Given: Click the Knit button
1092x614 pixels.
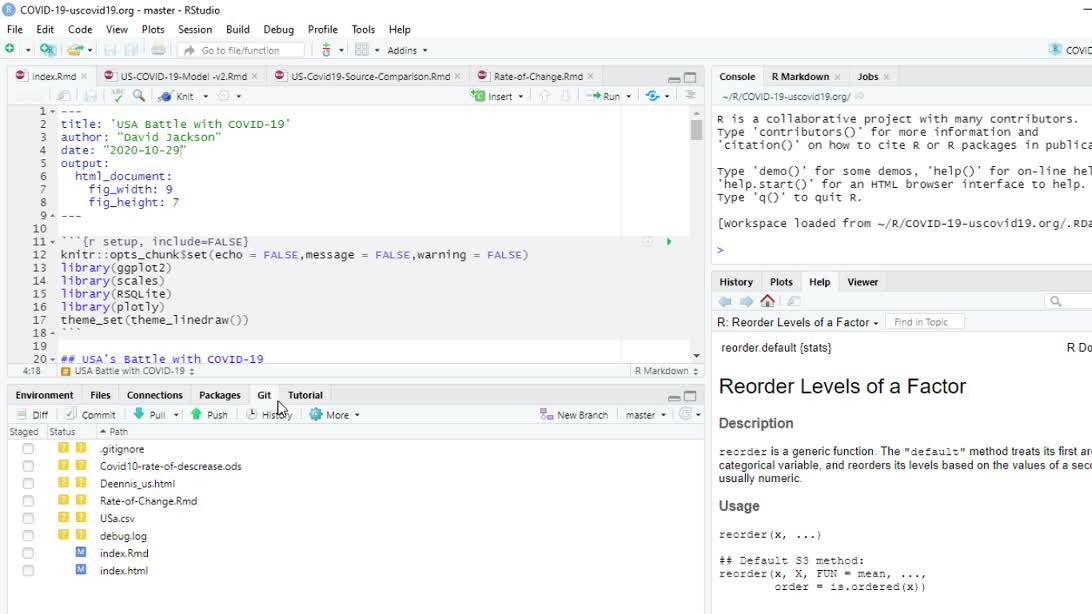Looking at the screenshot, I should point(177,96).
